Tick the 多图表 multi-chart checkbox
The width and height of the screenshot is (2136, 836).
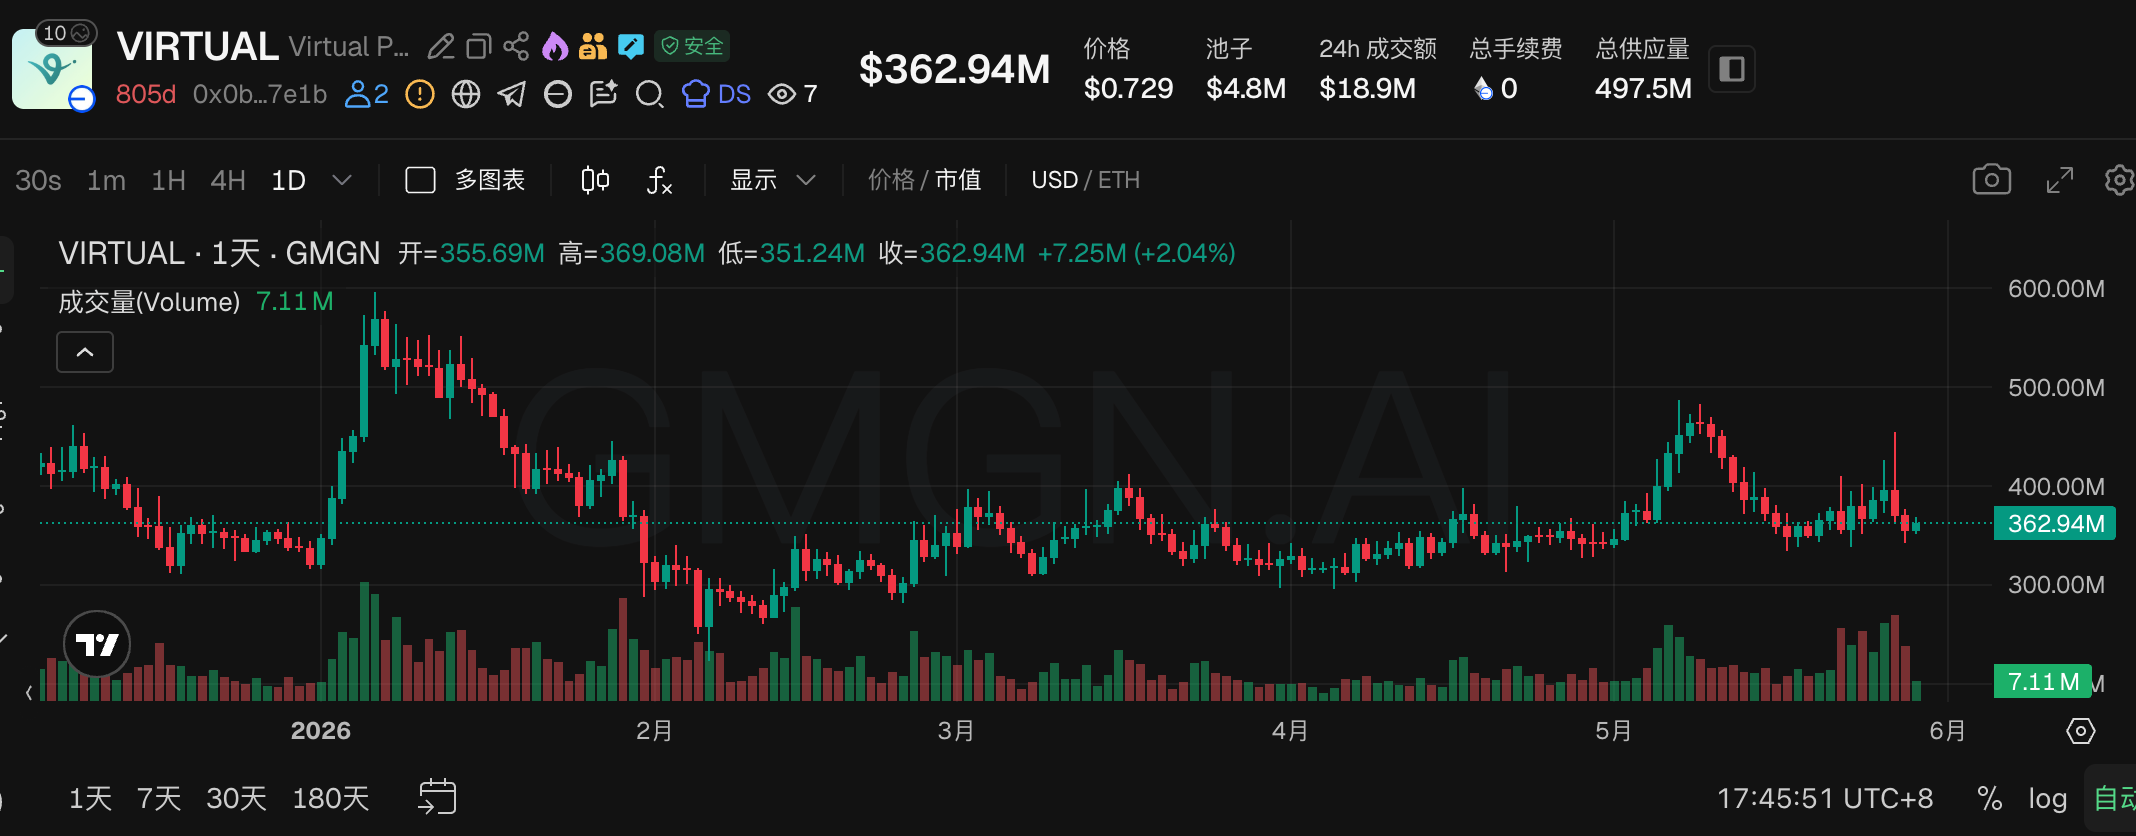click(x=420, y=180)
